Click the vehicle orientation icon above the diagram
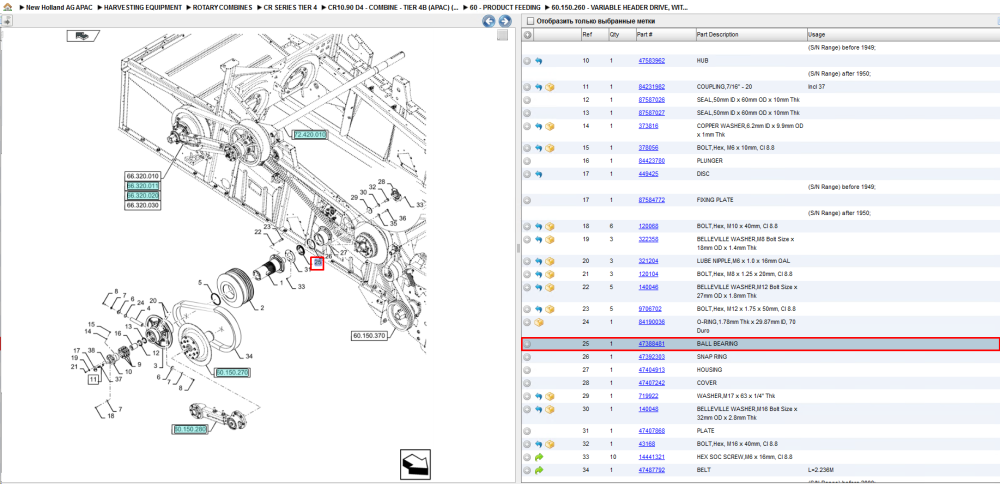The height and width of the screenshot is (484, 1000). point(82,36)
